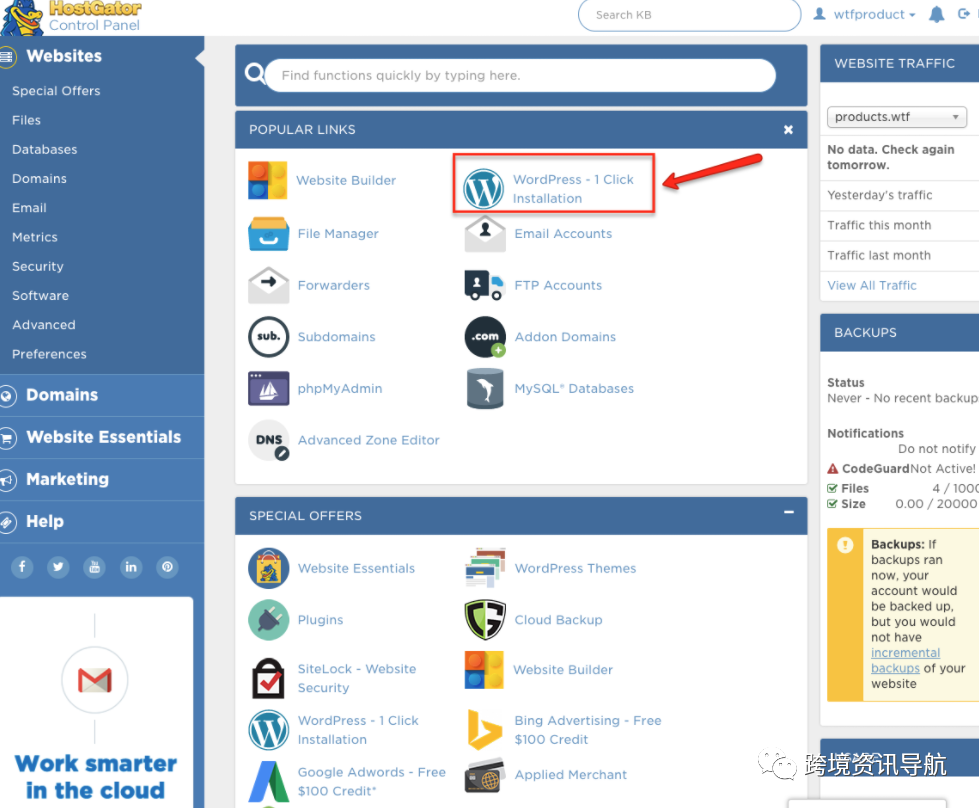Click the Plugins plug icon
979x808 pixels.
point(268,620)
